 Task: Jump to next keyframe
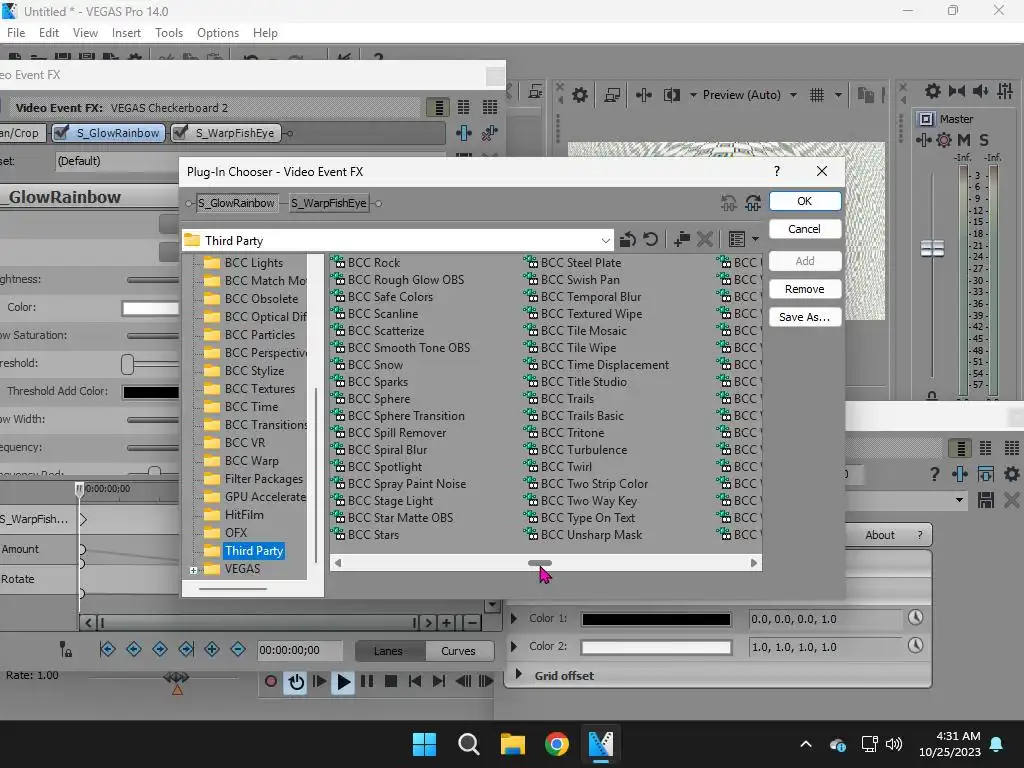pyautogui.click(x=160, y=649)
